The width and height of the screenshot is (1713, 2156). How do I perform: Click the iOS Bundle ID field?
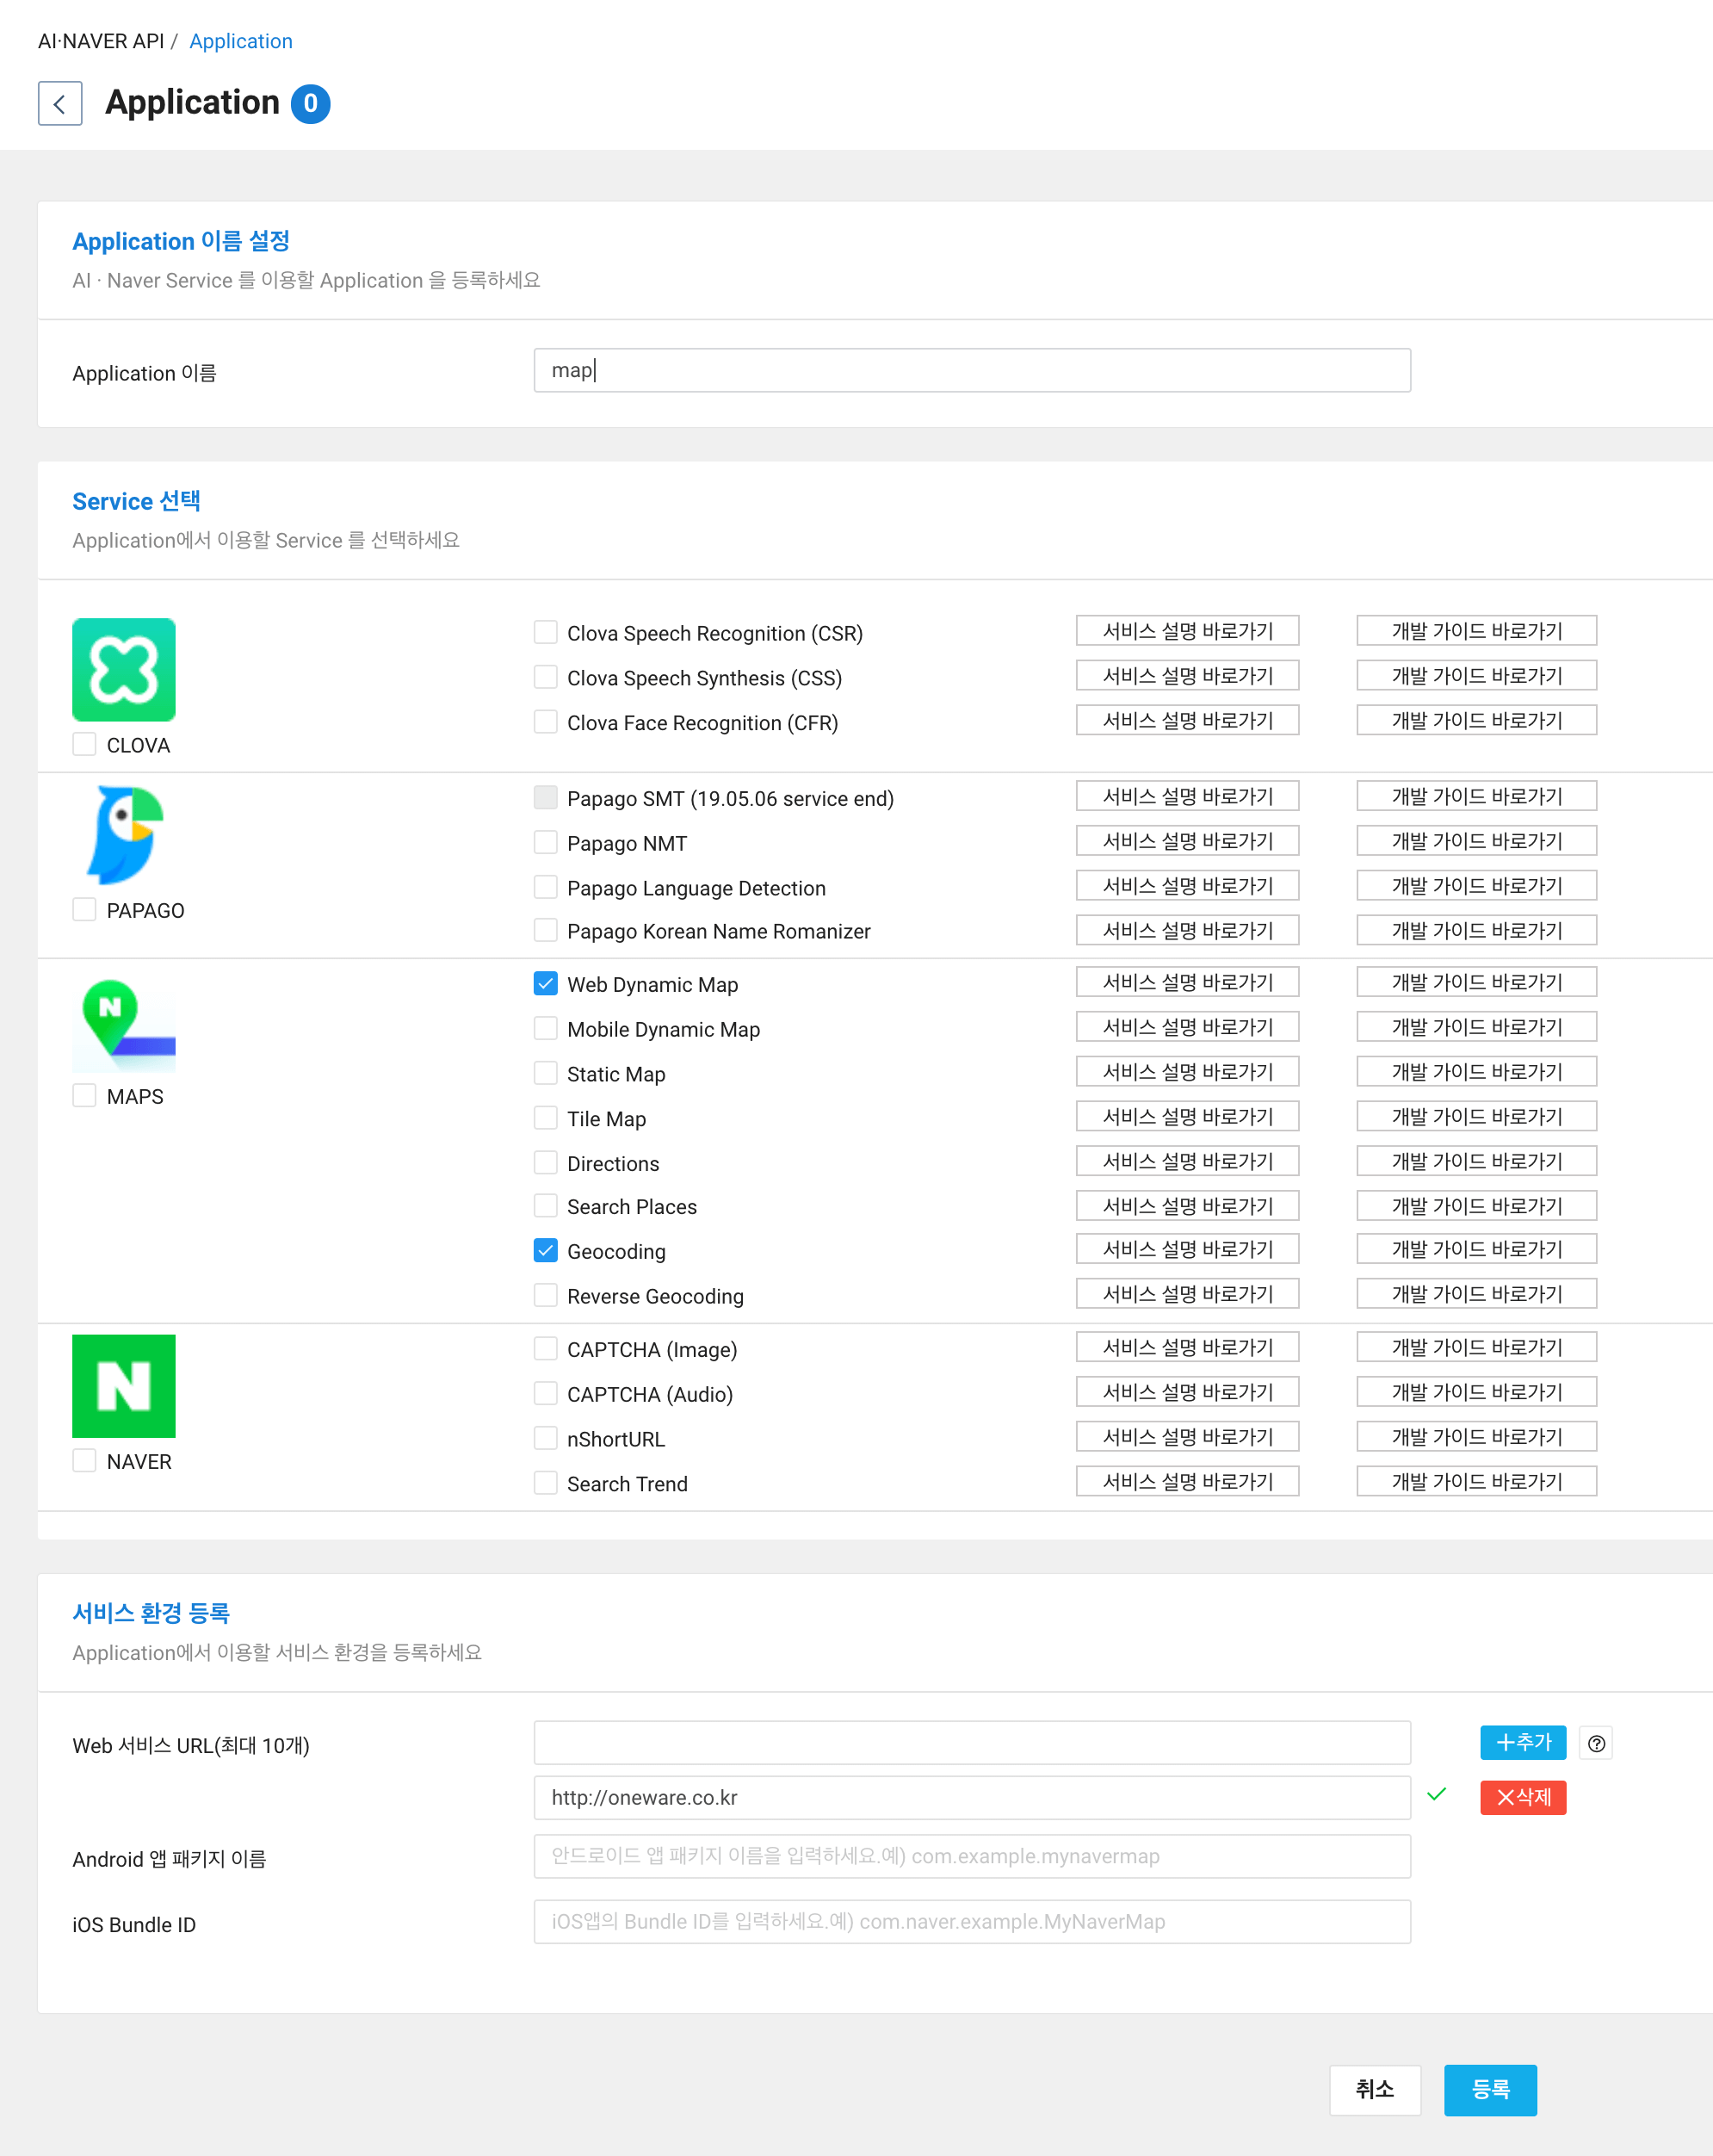tap(972, 1922)
